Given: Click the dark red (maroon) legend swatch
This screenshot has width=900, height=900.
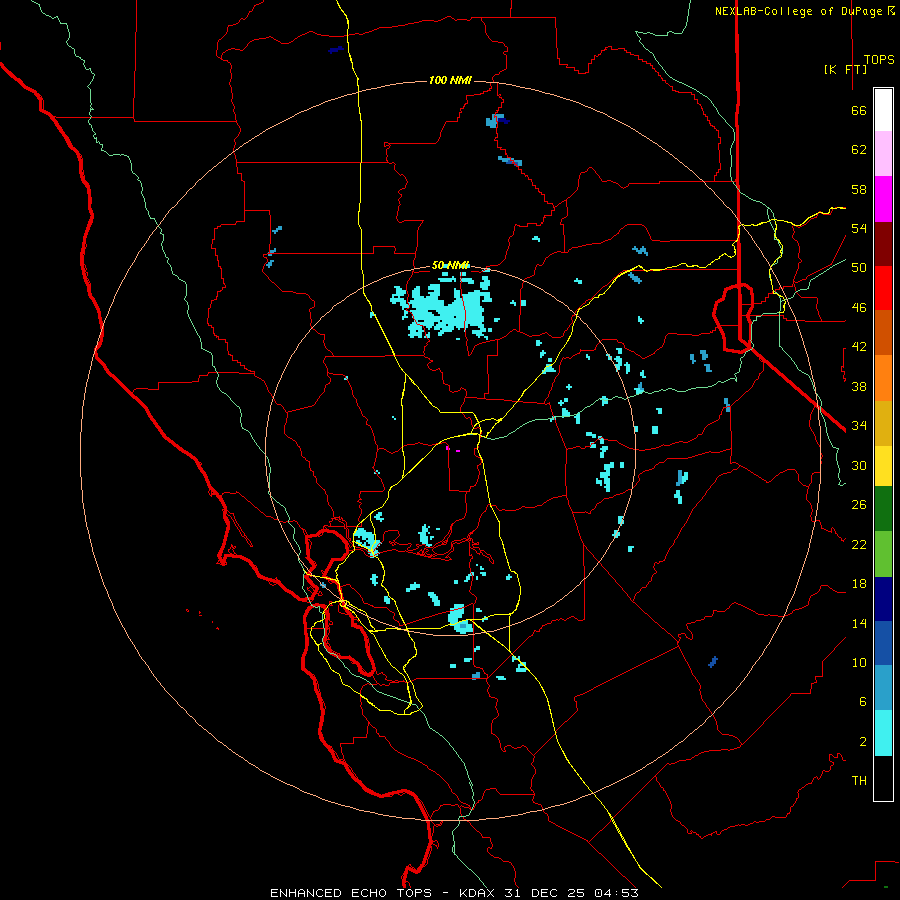Looking at the screenshot, I should pos(883,244).
